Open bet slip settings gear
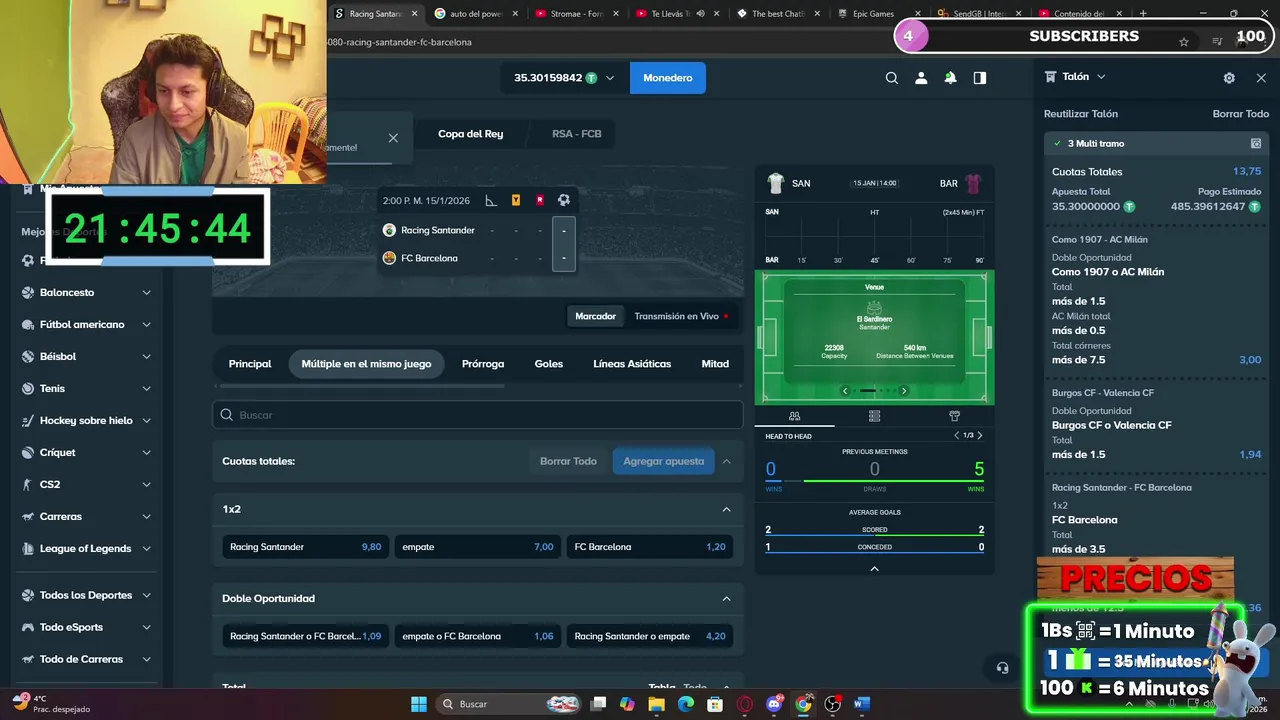The image size is (1280, 720). [1229, 78]
